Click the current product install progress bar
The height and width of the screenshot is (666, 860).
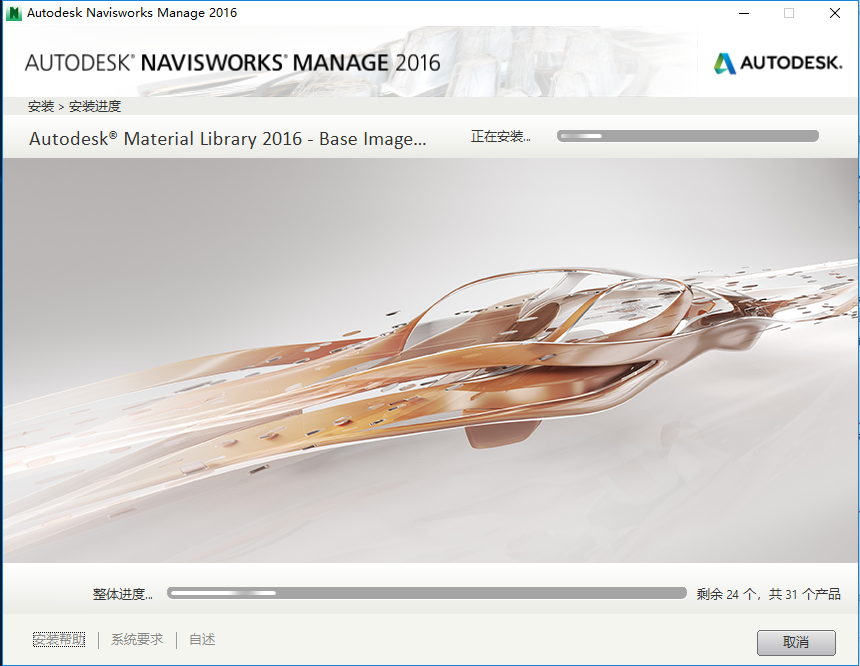point(688,136)
